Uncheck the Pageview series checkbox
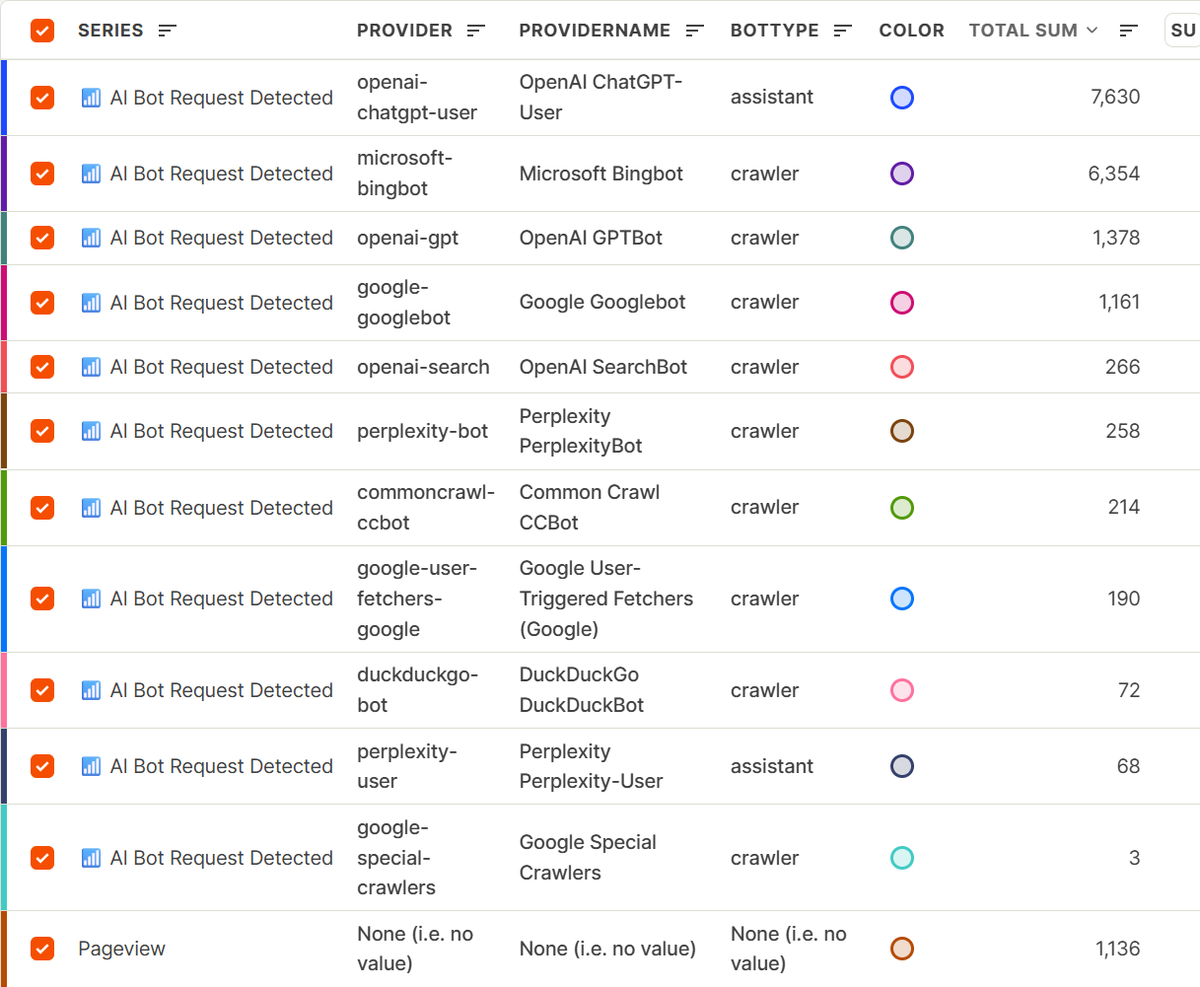This screenshot has height=987, width=1200. click(42, 949)
